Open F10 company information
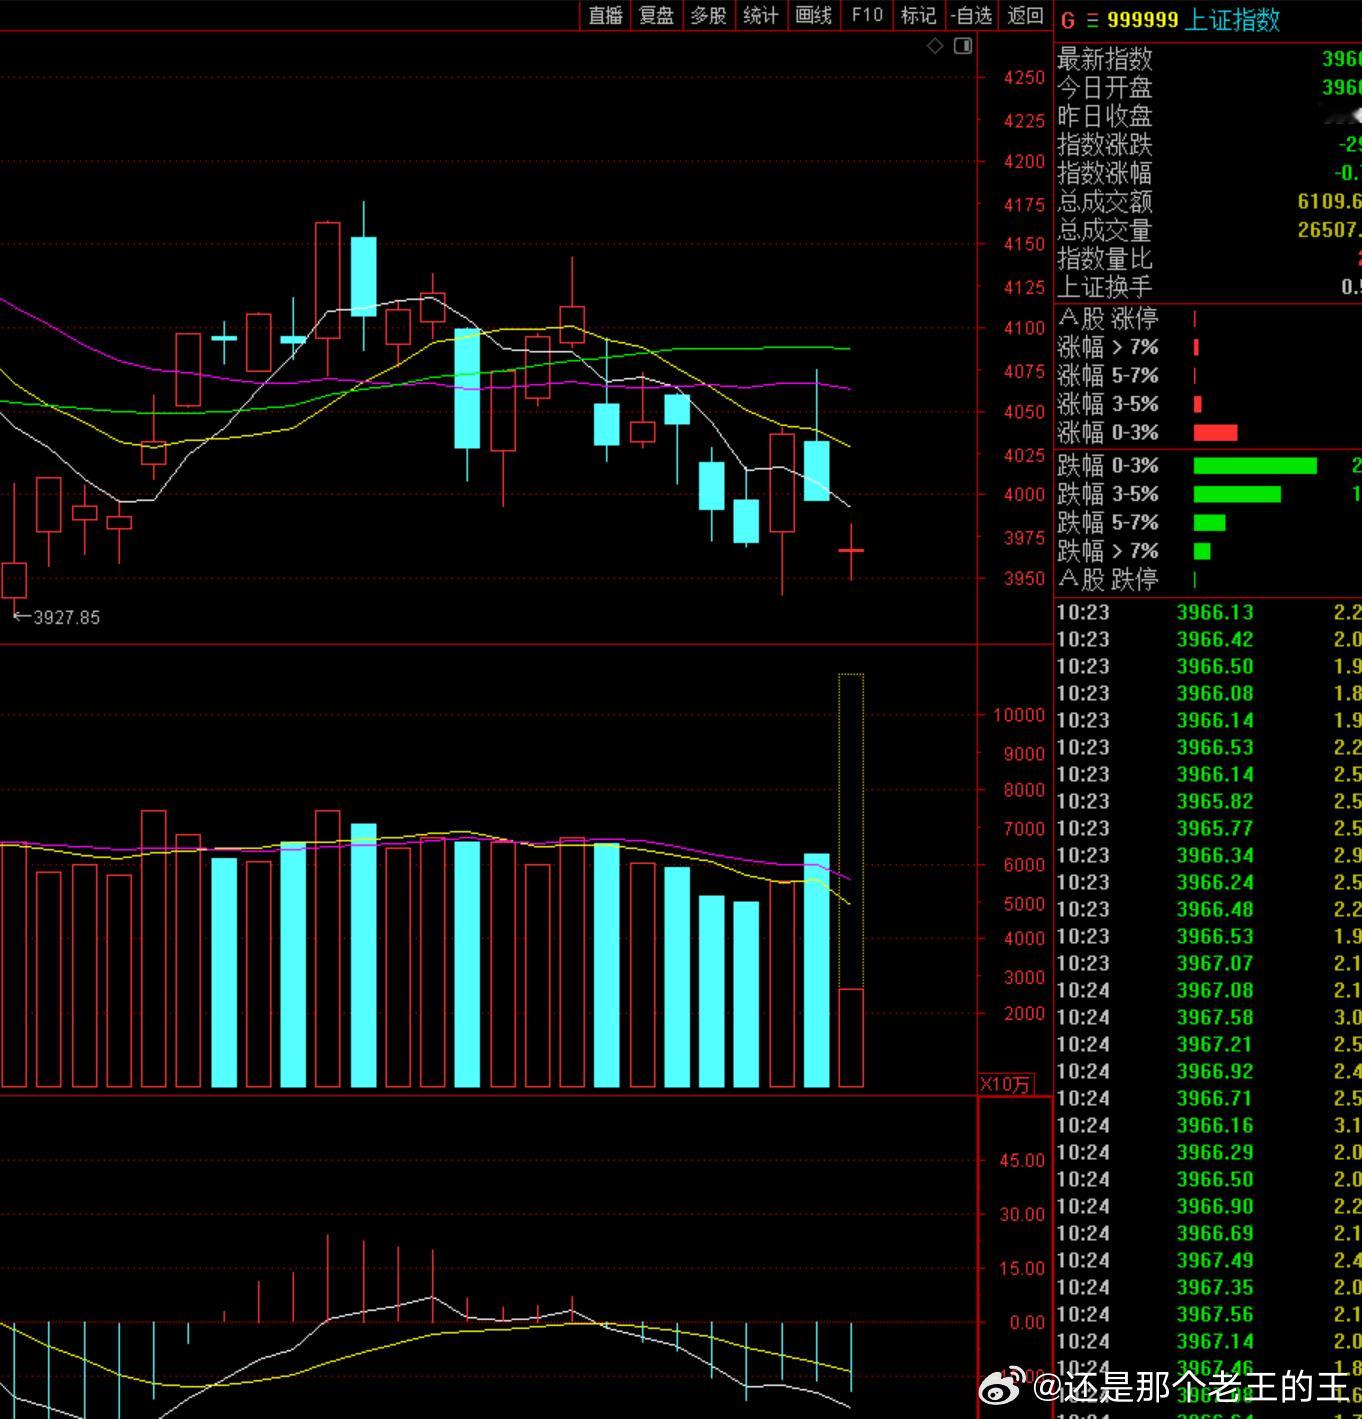The image size is (1362, 1419). tap(867, 15)
